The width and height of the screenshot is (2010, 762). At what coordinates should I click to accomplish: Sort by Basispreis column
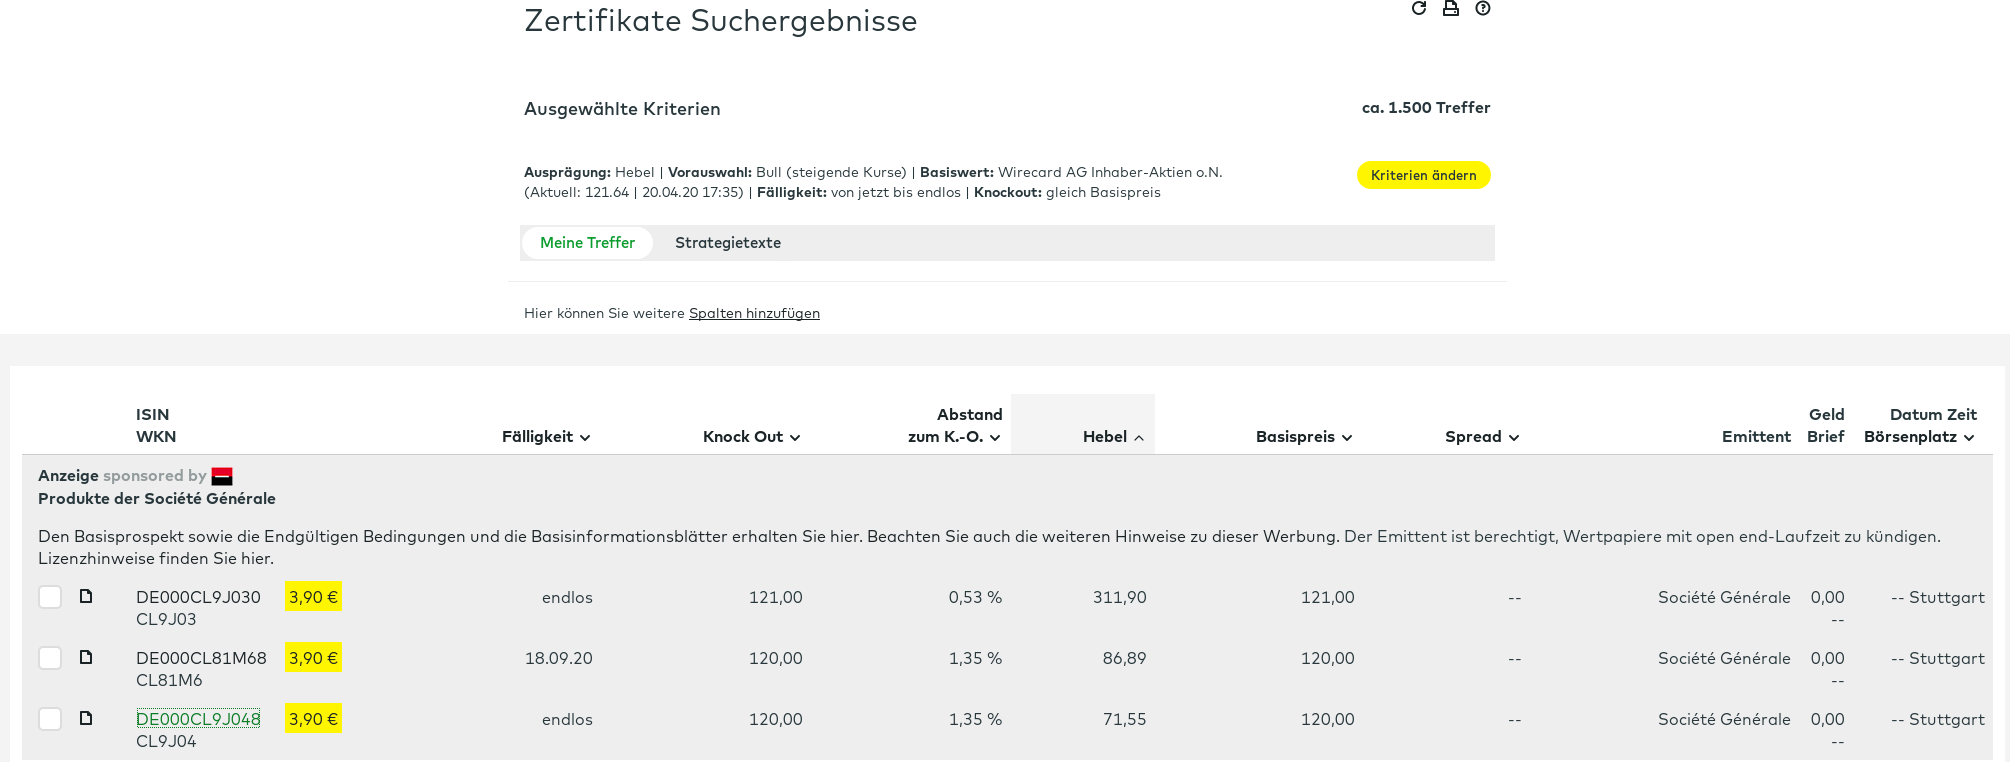pos(1304,437)
